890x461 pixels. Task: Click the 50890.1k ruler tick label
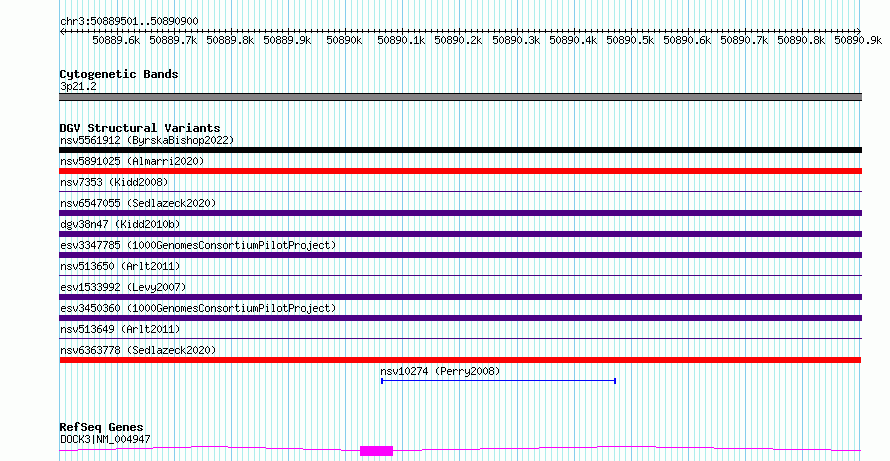[x=402, y=40]
